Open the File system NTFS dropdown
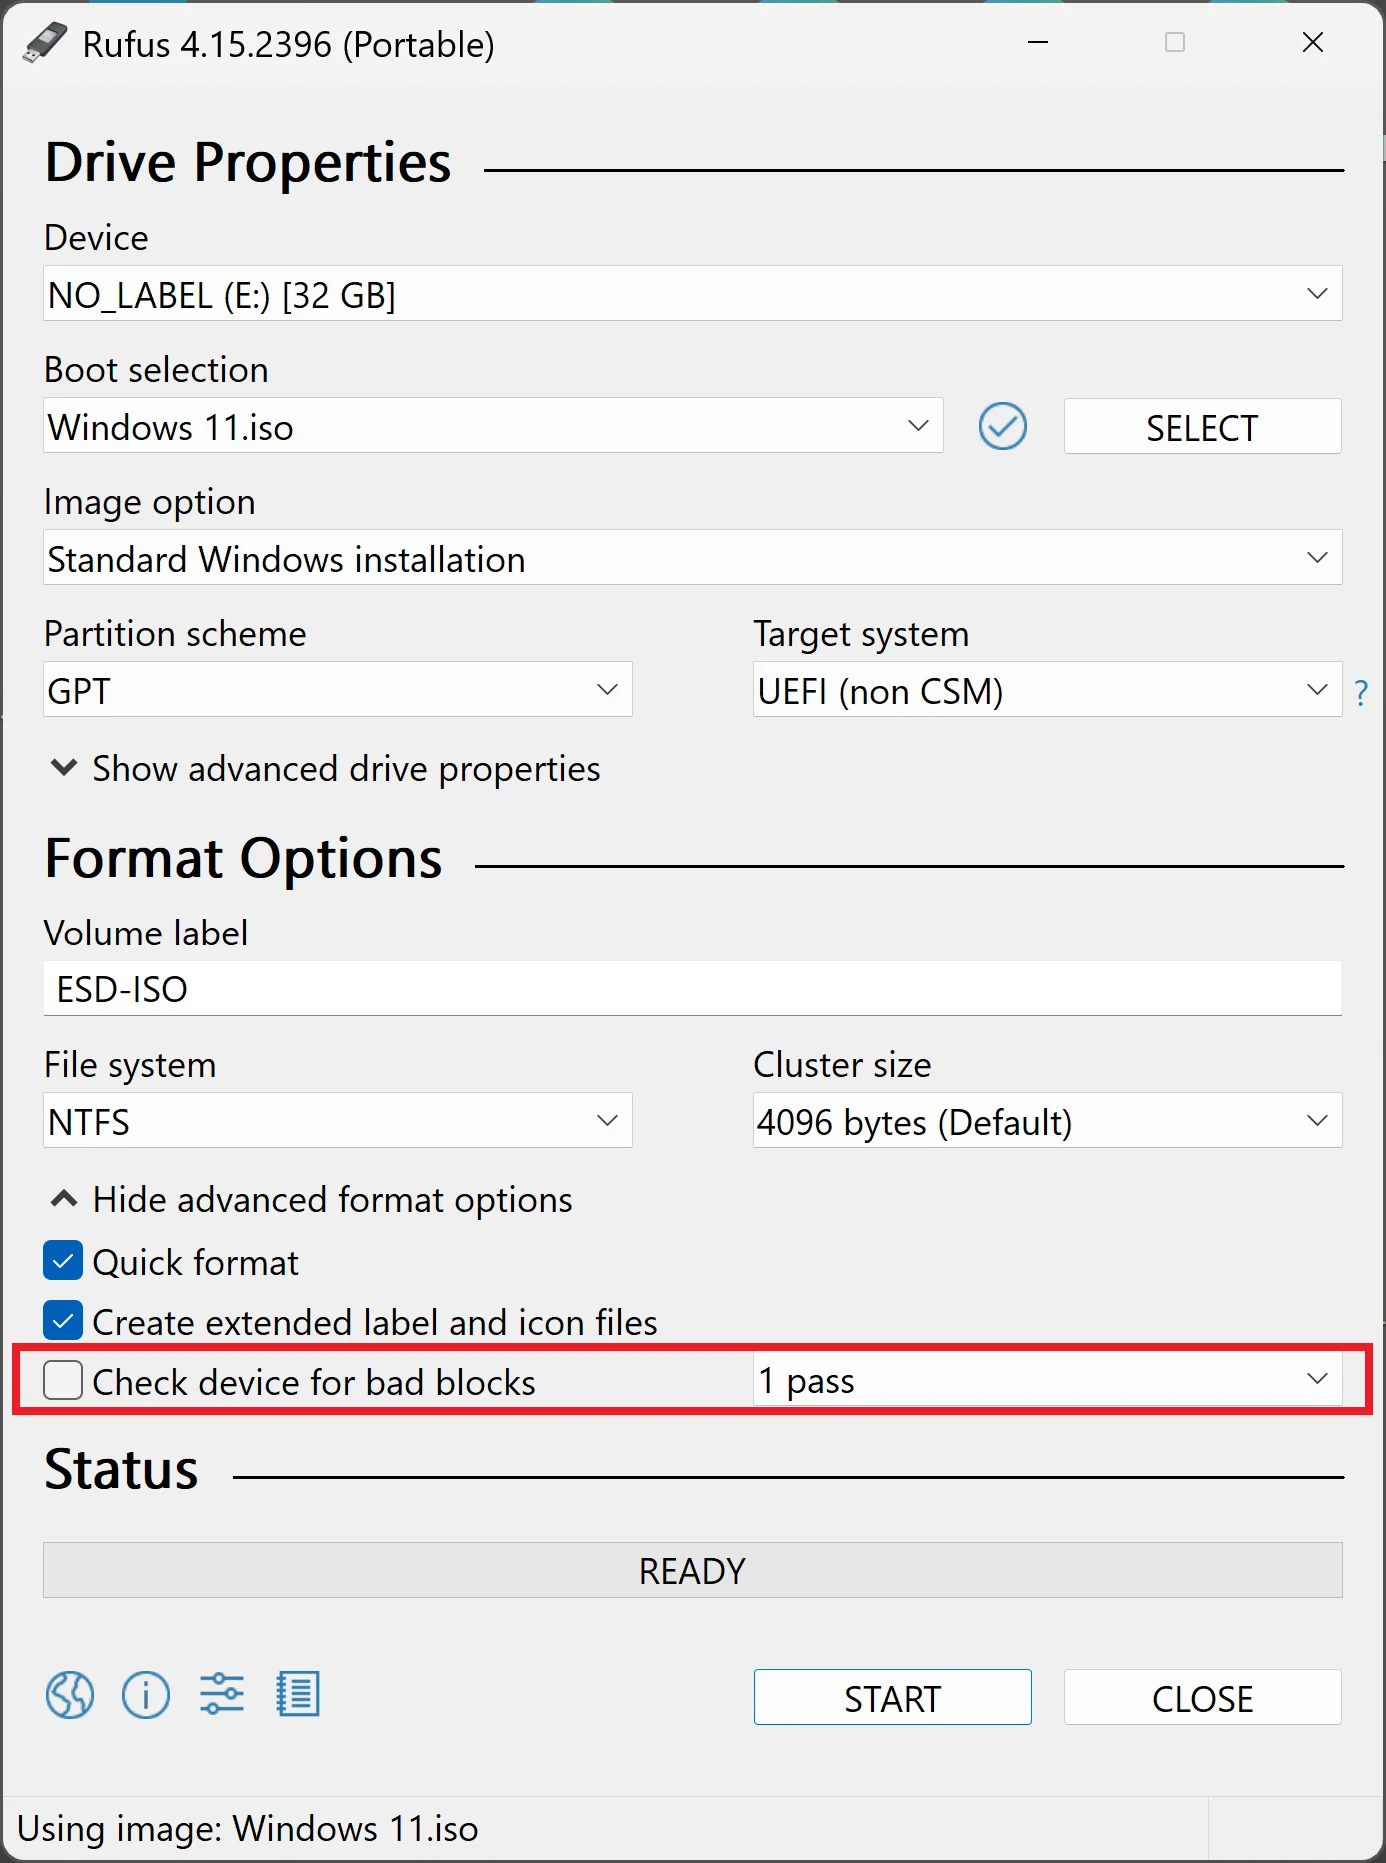 338,1121
